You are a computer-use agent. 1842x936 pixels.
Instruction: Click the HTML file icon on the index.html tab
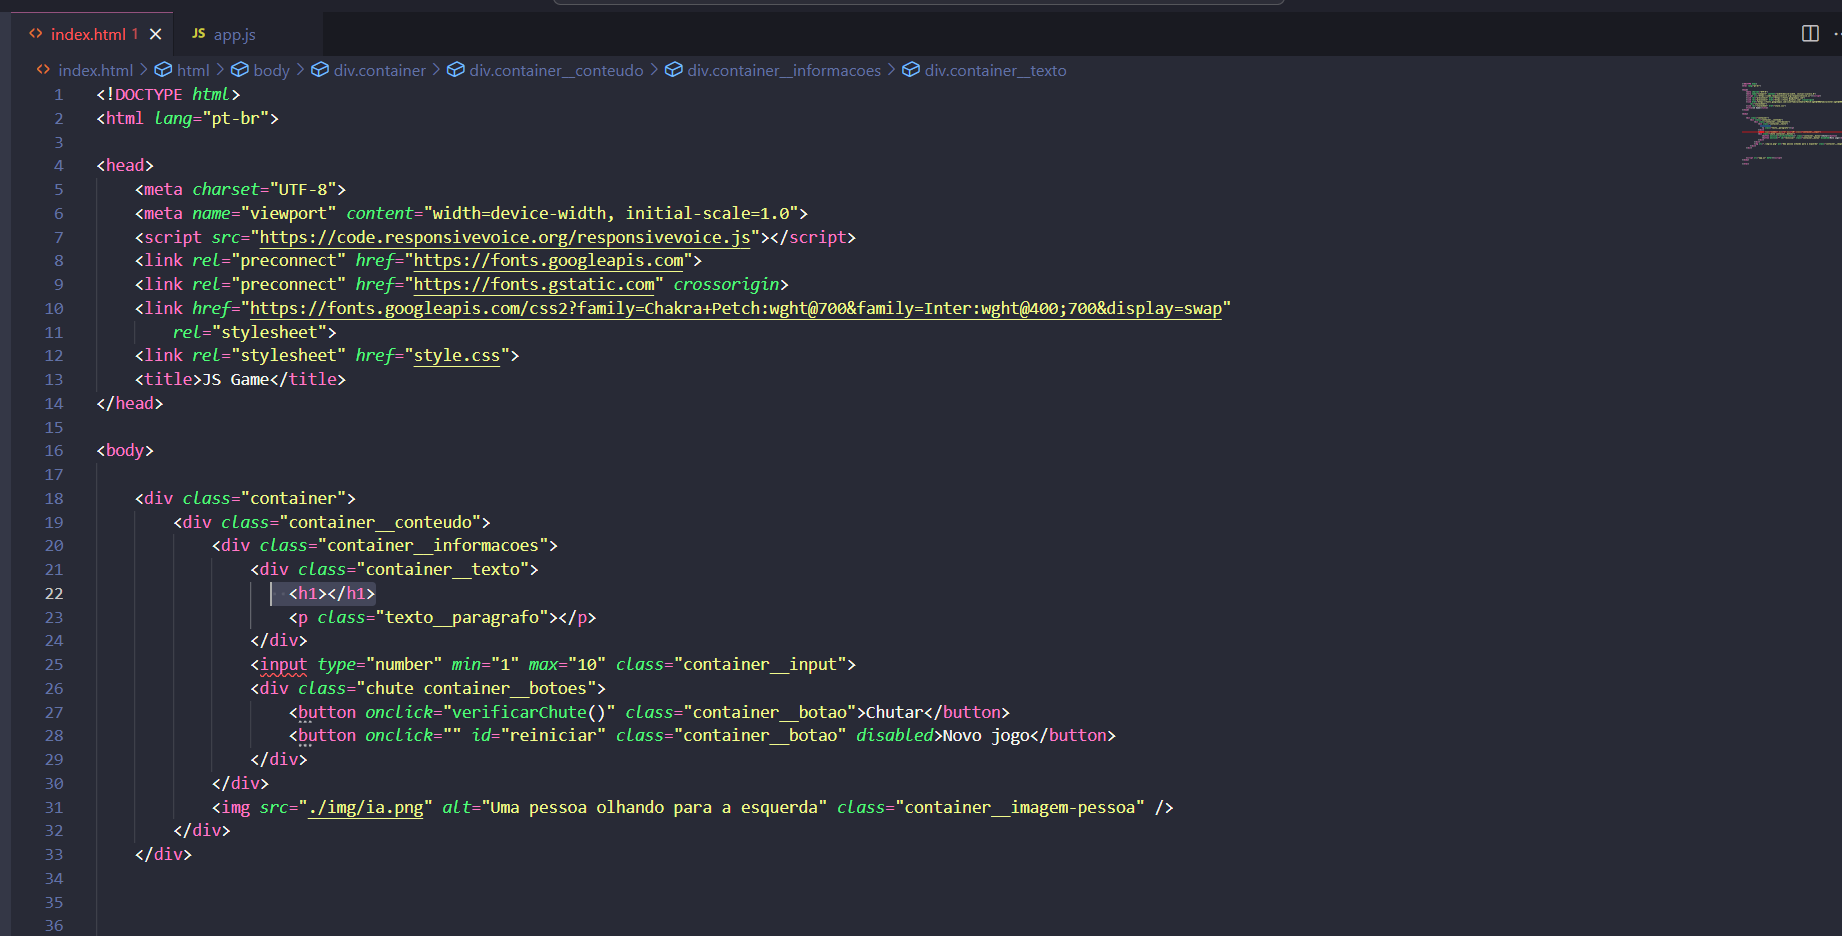tap(36, 34)
